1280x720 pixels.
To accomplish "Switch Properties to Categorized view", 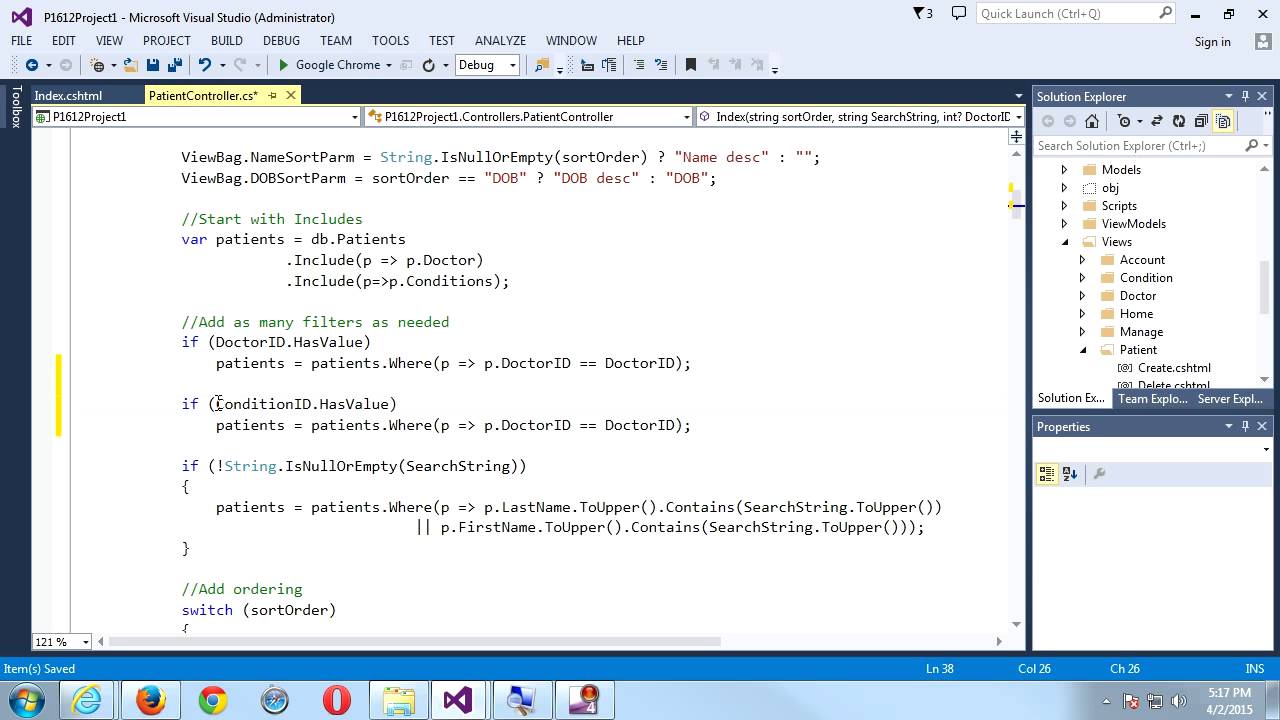I will point(1047,474).
